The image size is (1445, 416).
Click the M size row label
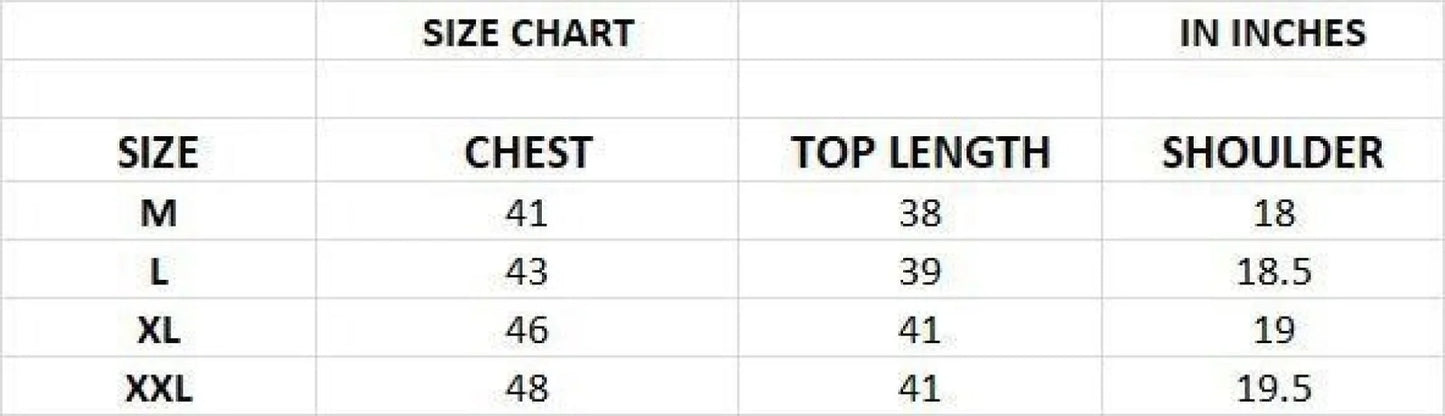(158, 213)
